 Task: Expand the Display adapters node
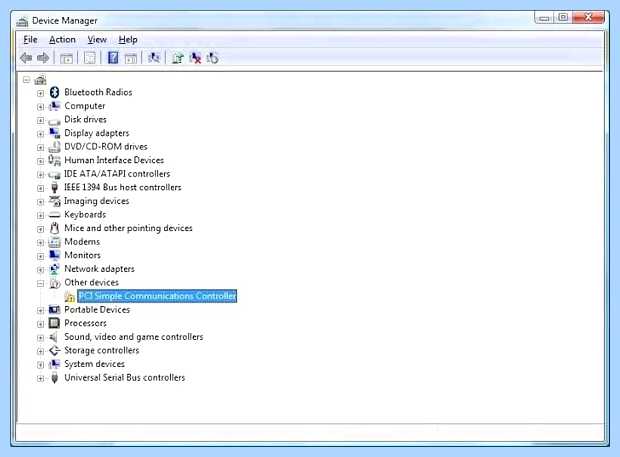pyautogui.click(x=40, y=134)
